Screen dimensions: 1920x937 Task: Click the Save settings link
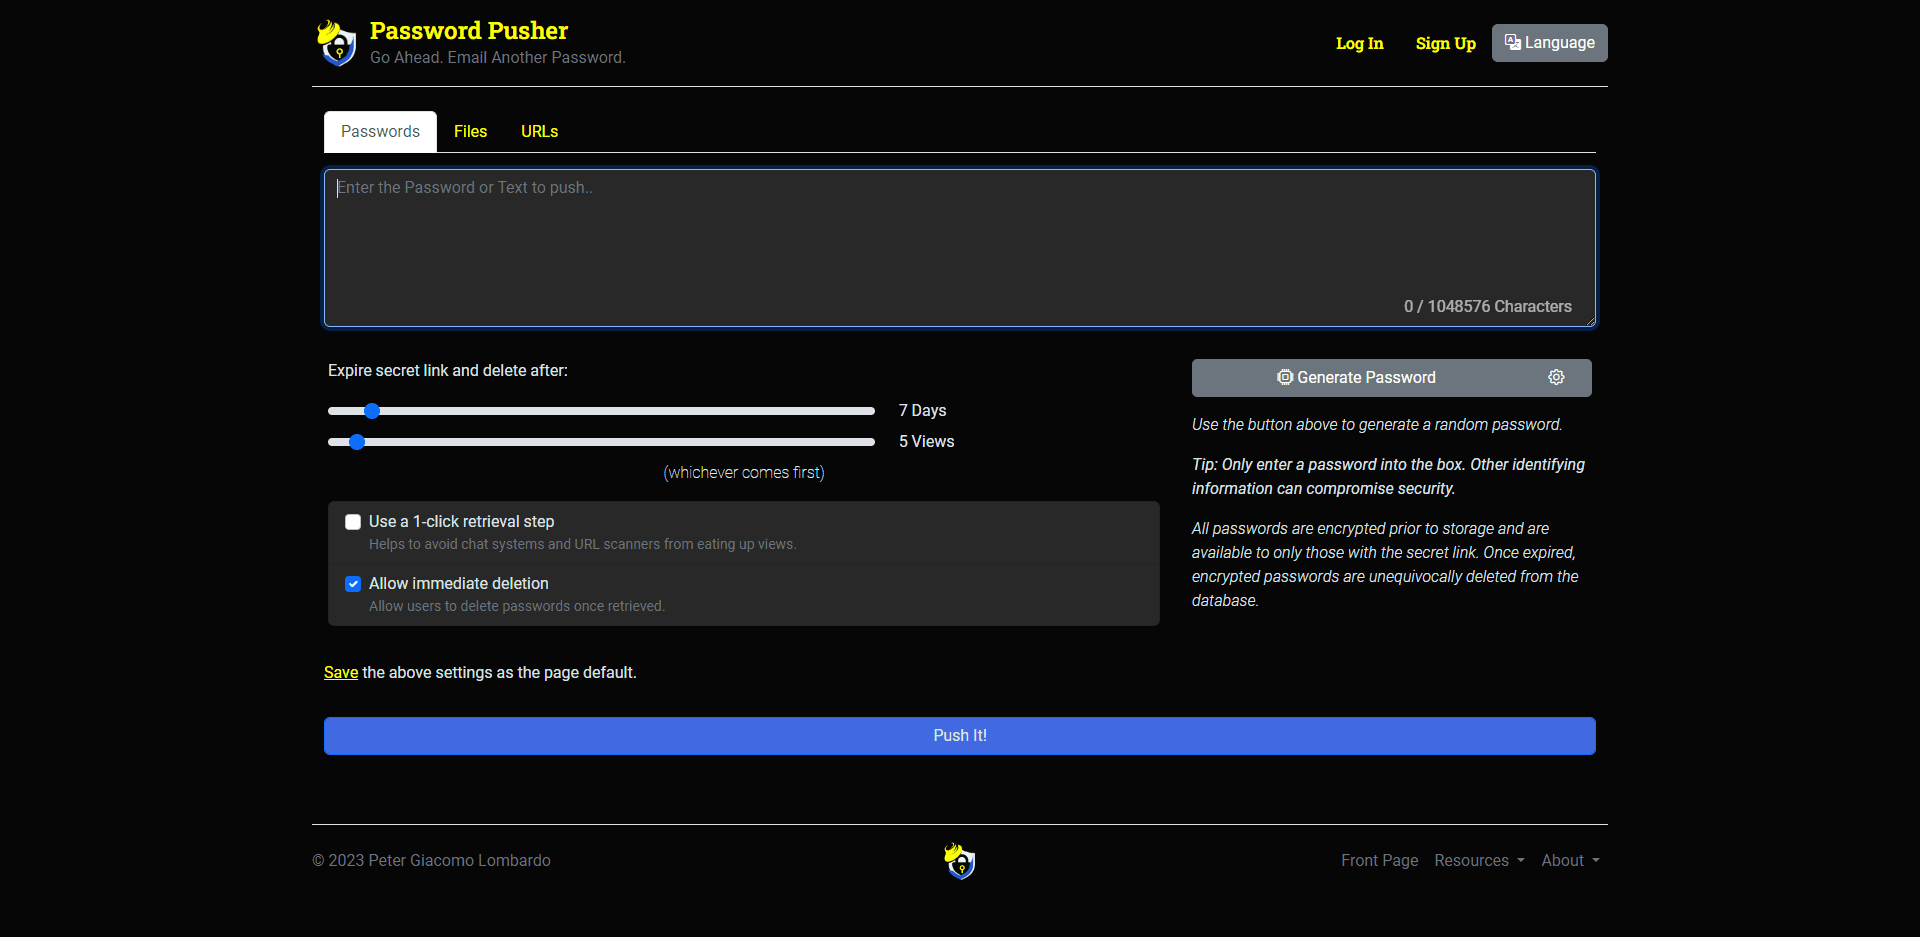coord(340,672)
